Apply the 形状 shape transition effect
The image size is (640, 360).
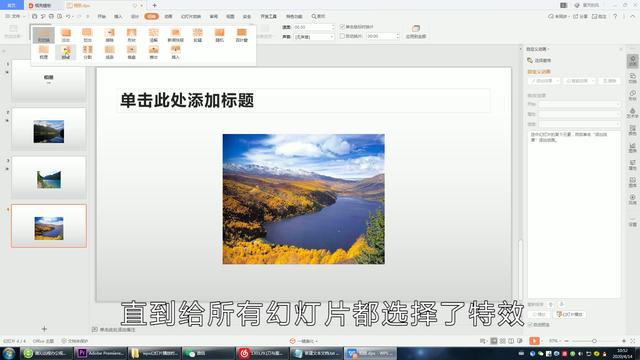pos(131,36)
